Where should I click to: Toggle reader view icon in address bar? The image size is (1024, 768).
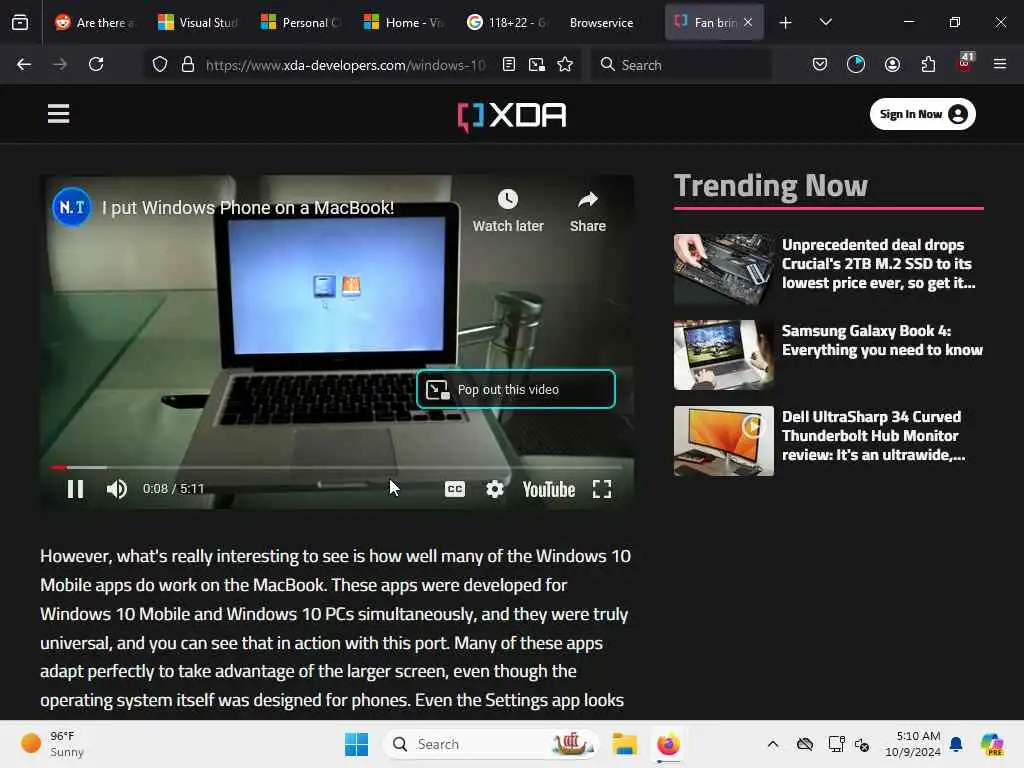(x=509, y=64)
